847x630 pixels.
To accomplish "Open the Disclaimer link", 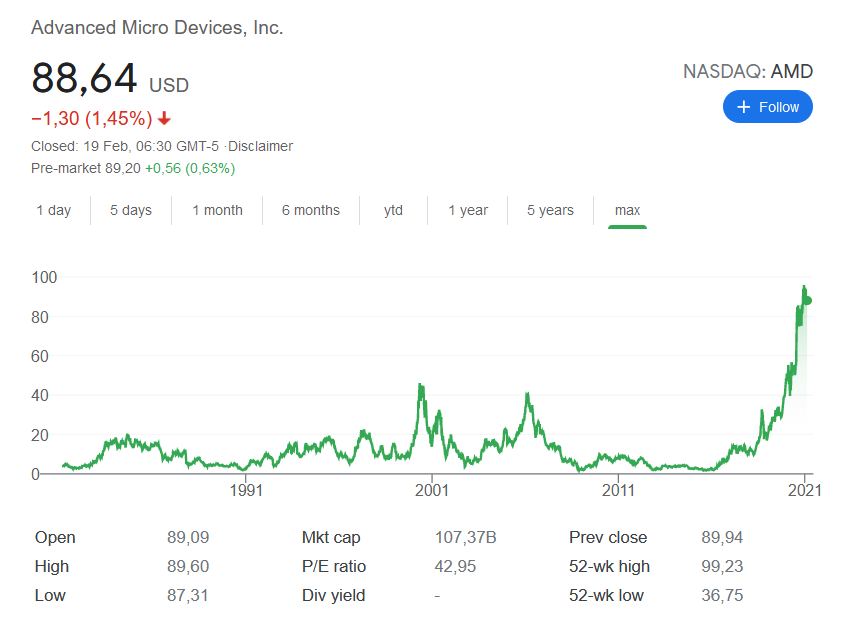I will pos(260,146).
